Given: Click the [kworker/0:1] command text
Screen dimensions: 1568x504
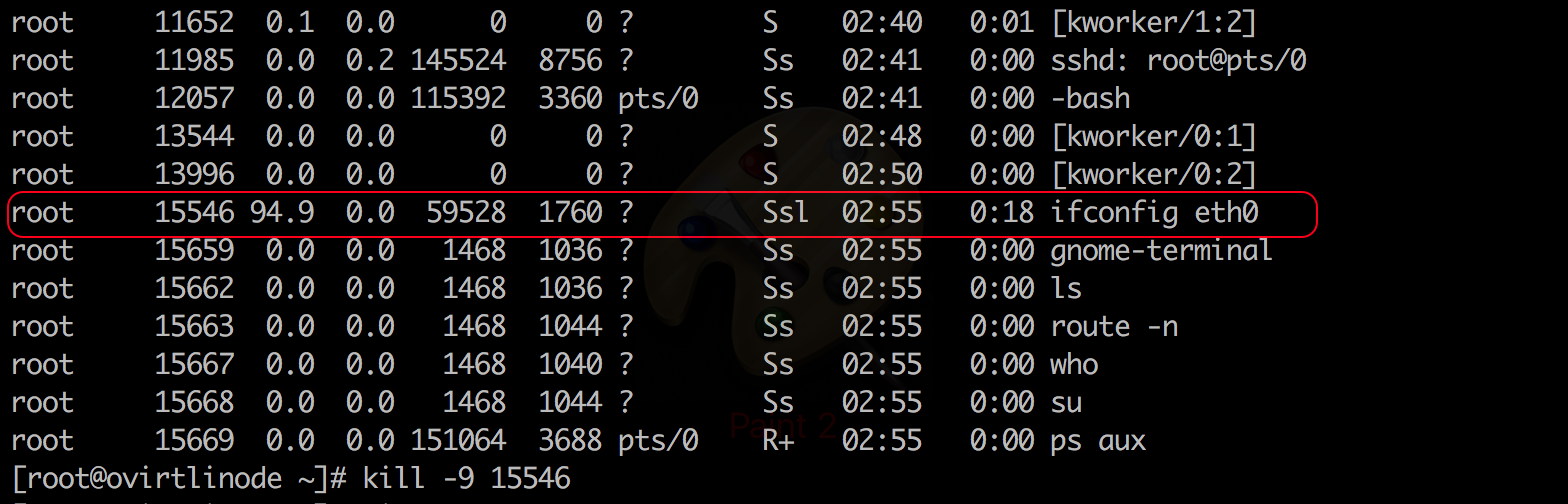Looking at the screenshot, I should [1154, 136].
